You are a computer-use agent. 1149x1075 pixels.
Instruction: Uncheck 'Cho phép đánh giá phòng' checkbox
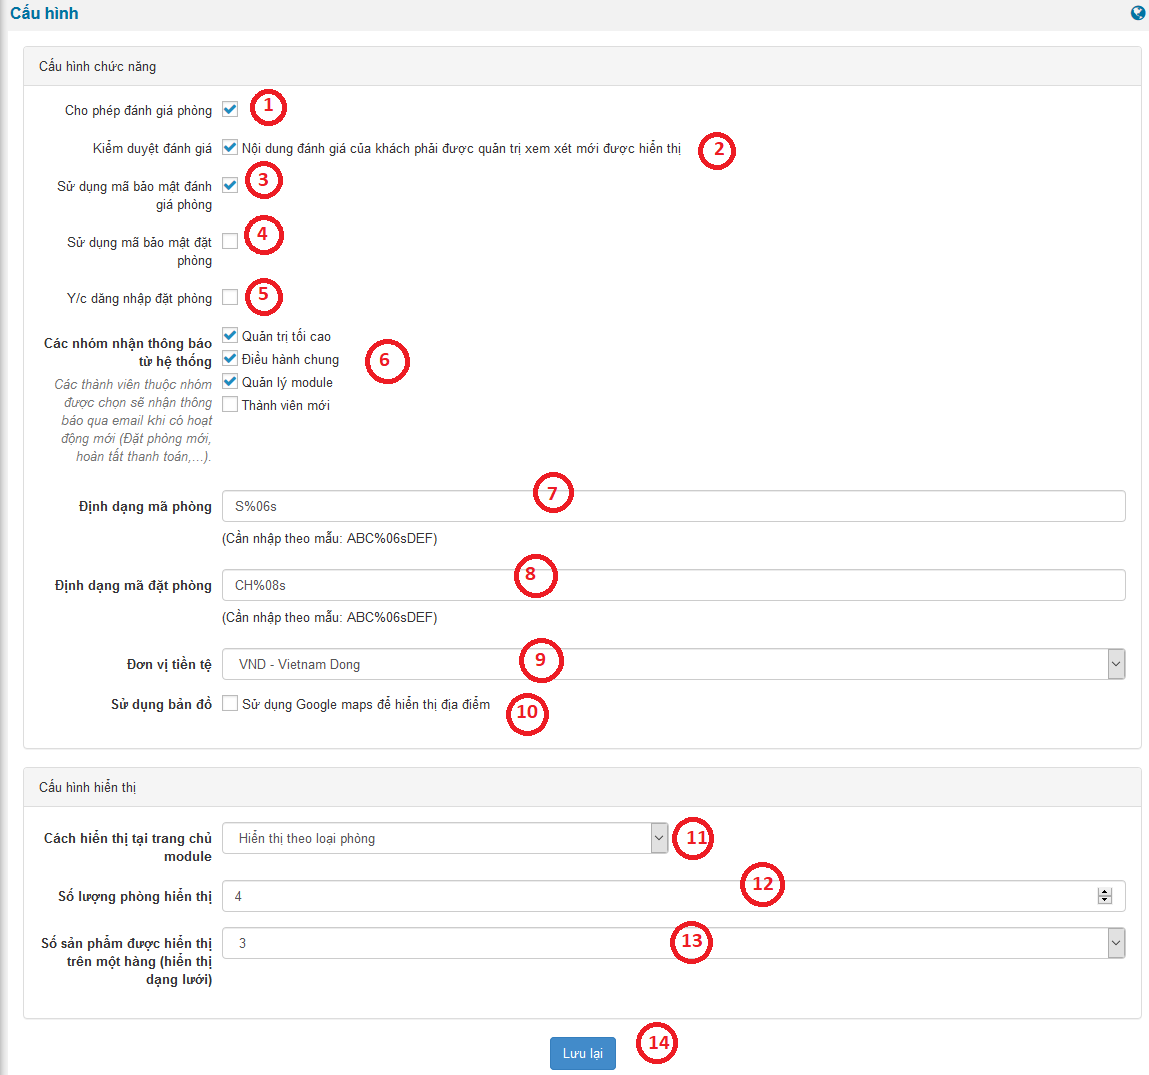230,109
